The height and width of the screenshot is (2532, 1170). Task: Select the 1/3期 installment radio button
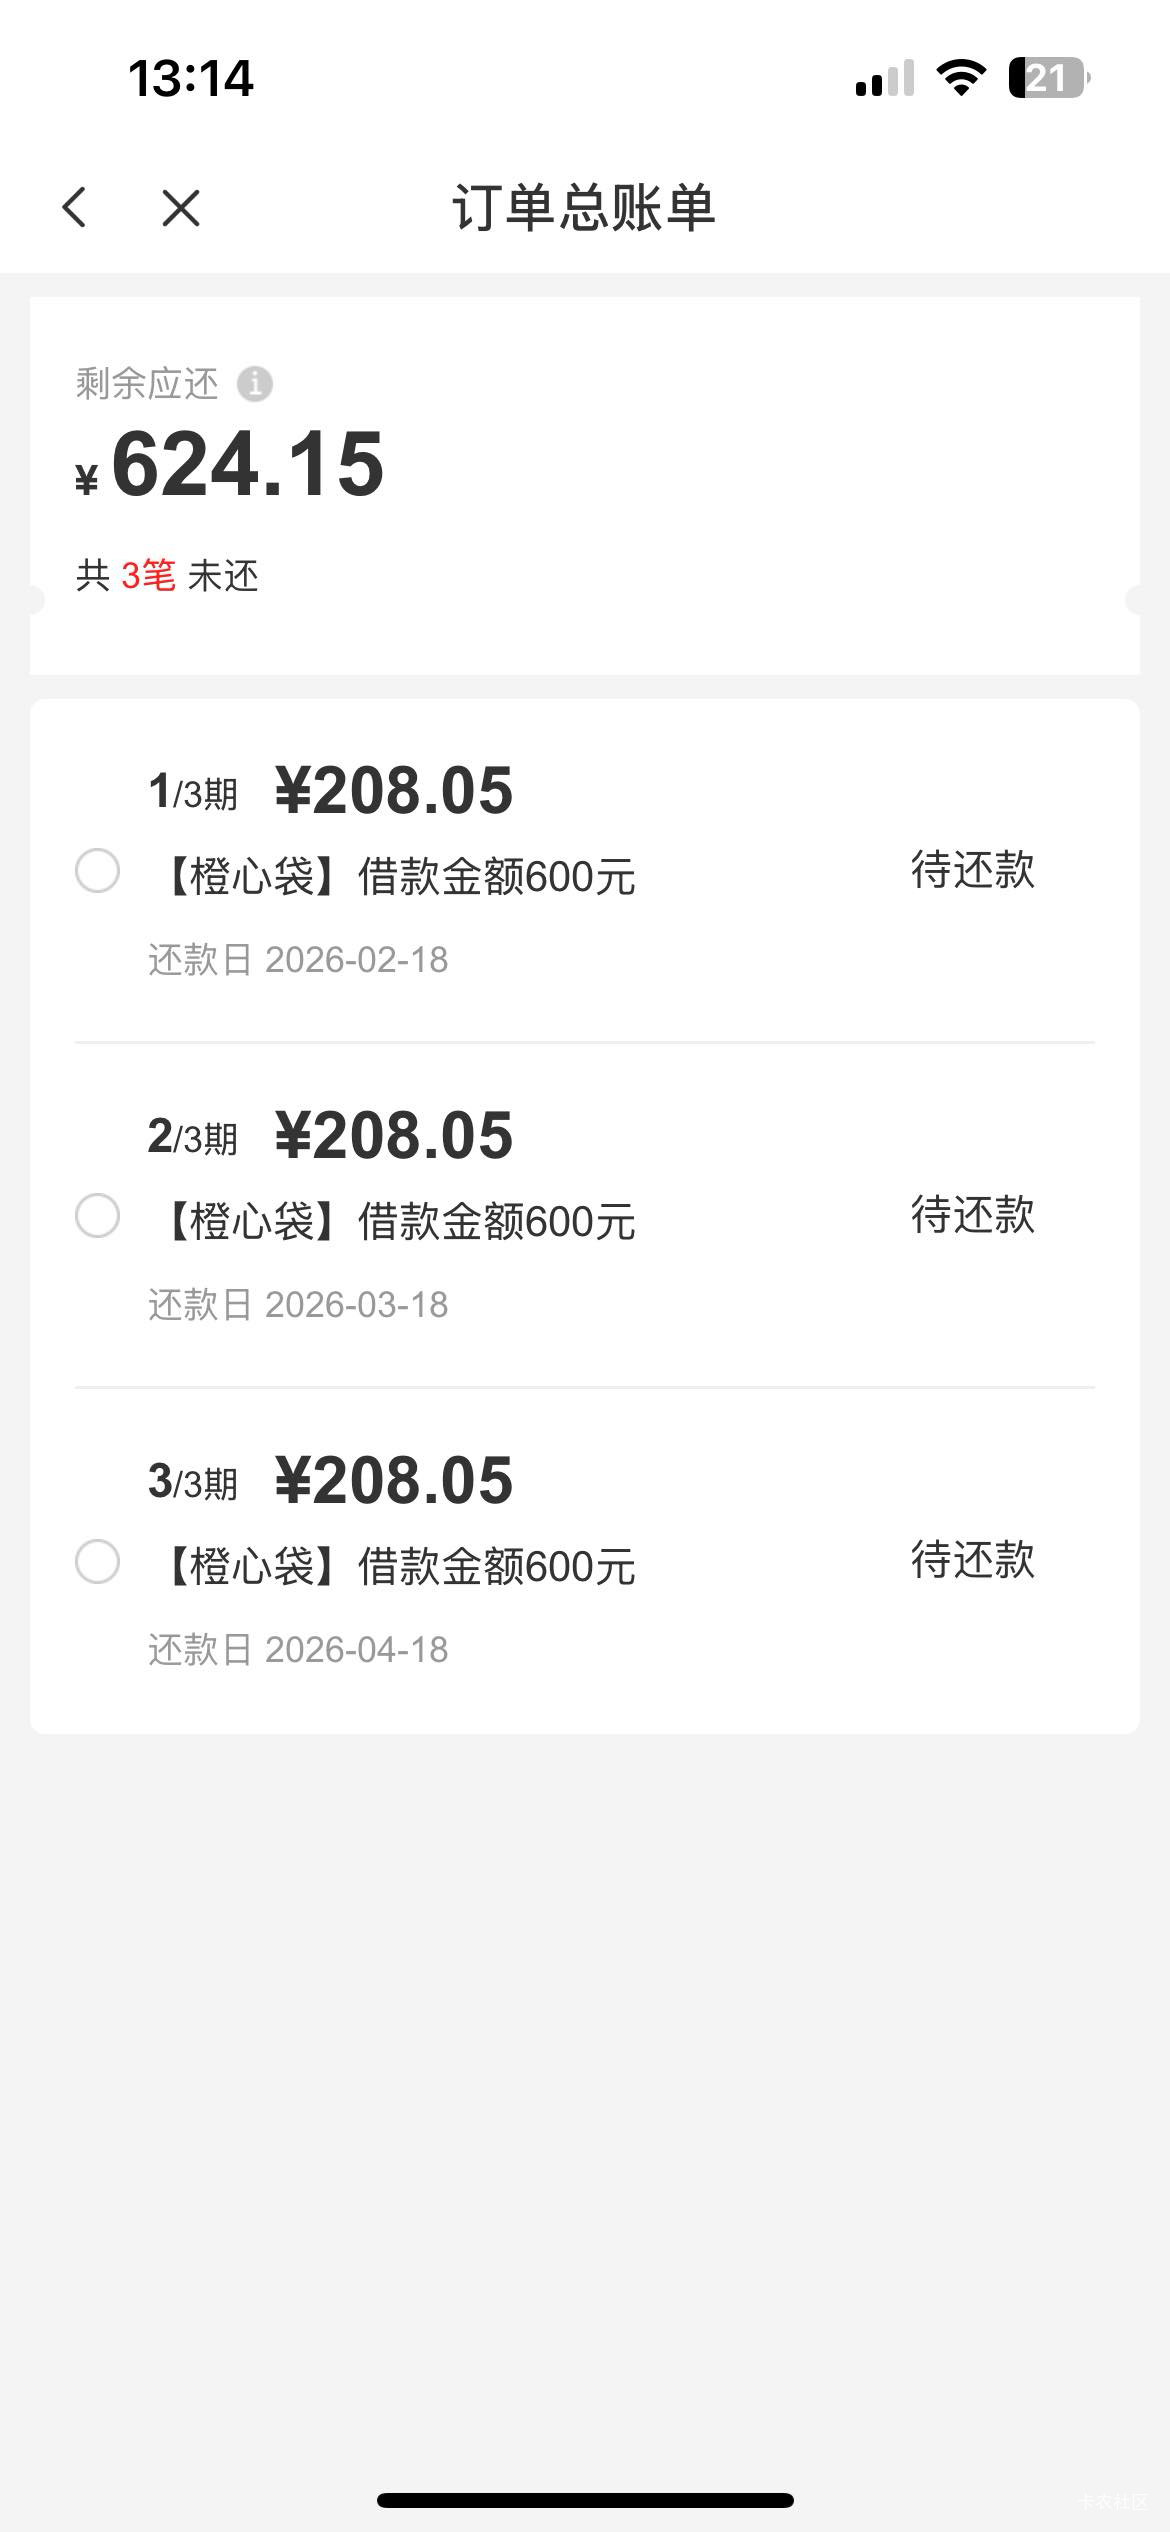click(98, 871)
